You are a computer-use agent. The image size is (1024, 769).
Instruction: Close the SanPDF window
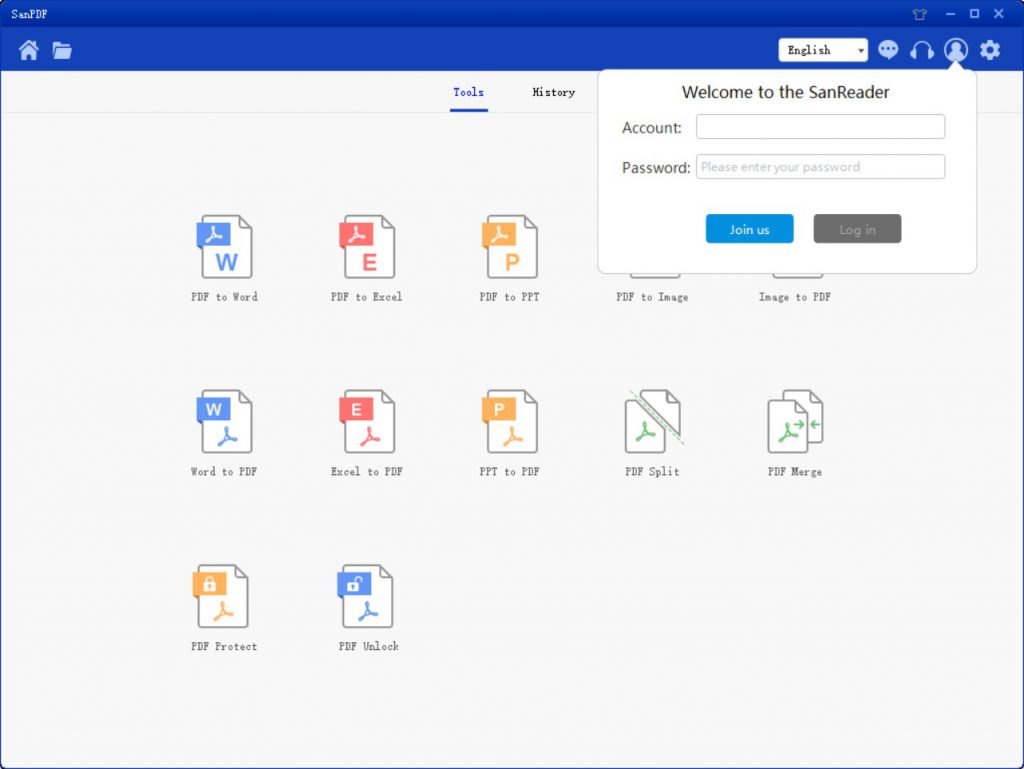pyautogui.click(x=999, y=14)
